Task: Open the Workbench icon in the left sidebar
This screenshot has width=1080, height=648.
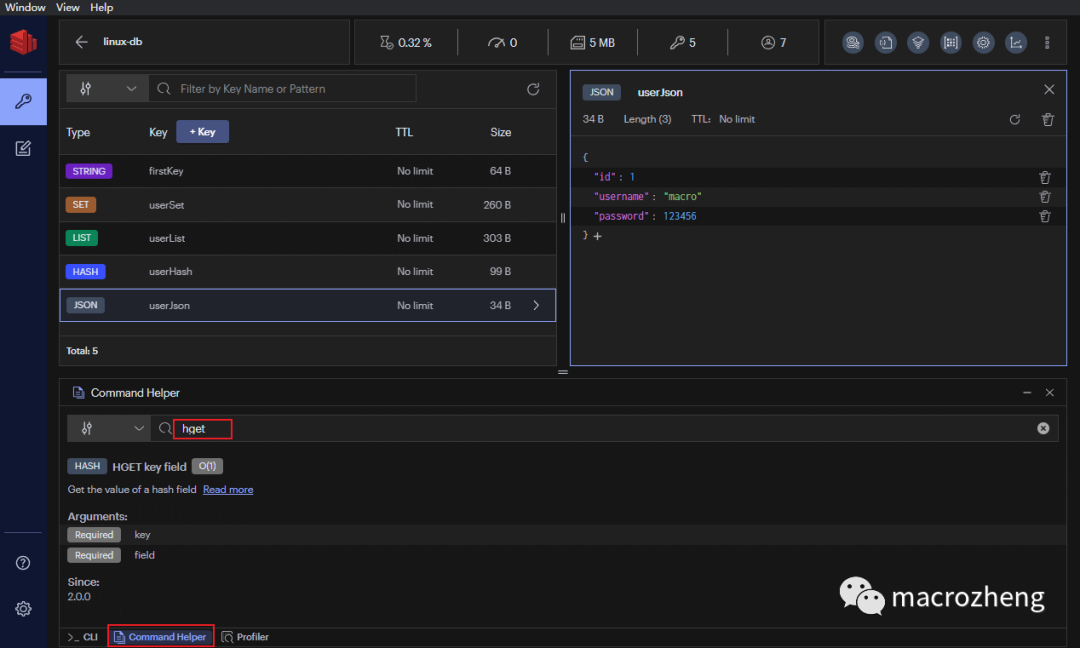Action: point(23,149)
